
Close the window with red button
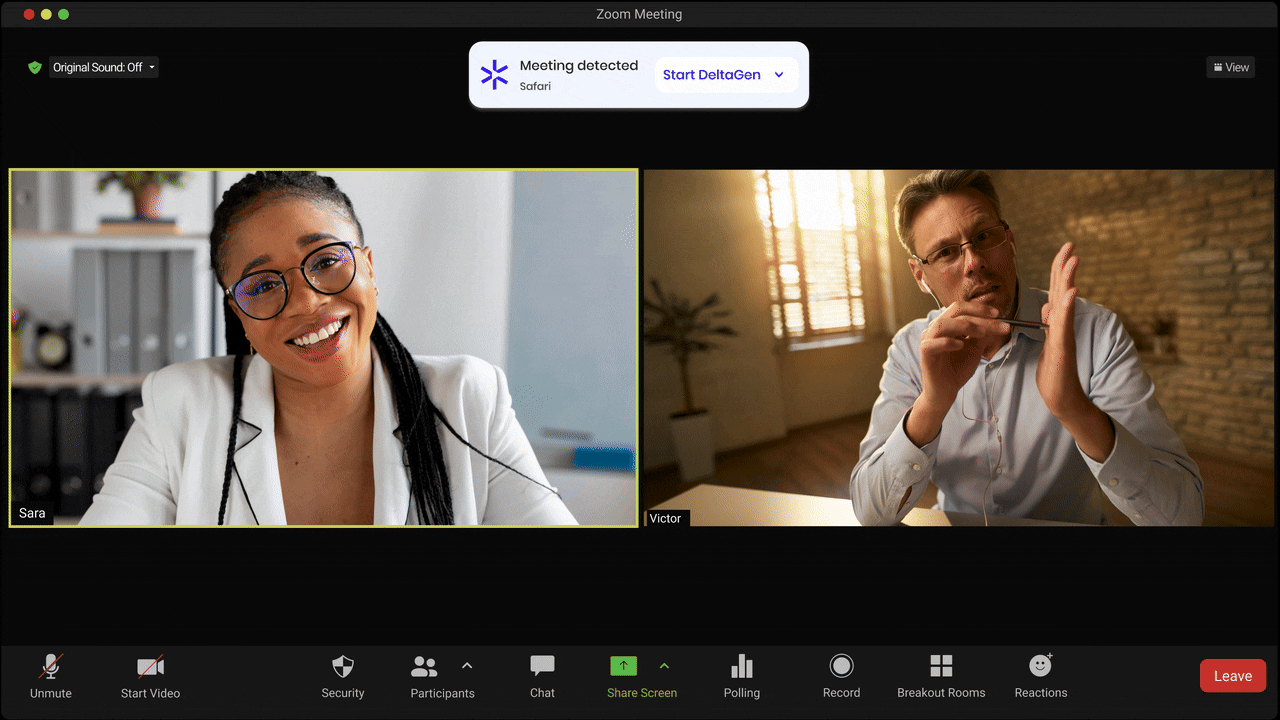coord(29,14)
